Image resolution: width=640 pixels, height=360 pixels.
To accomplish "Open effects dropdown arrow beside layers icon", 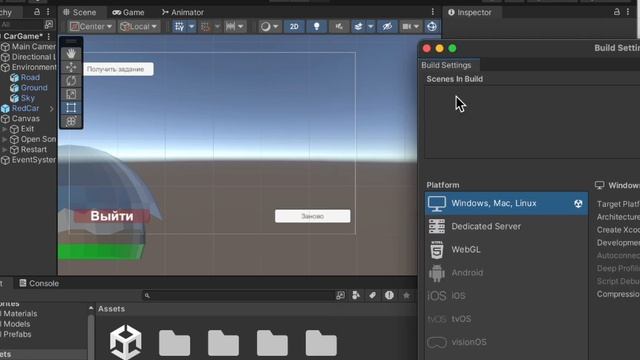I will pyautogui.click(x=370, y=27).
